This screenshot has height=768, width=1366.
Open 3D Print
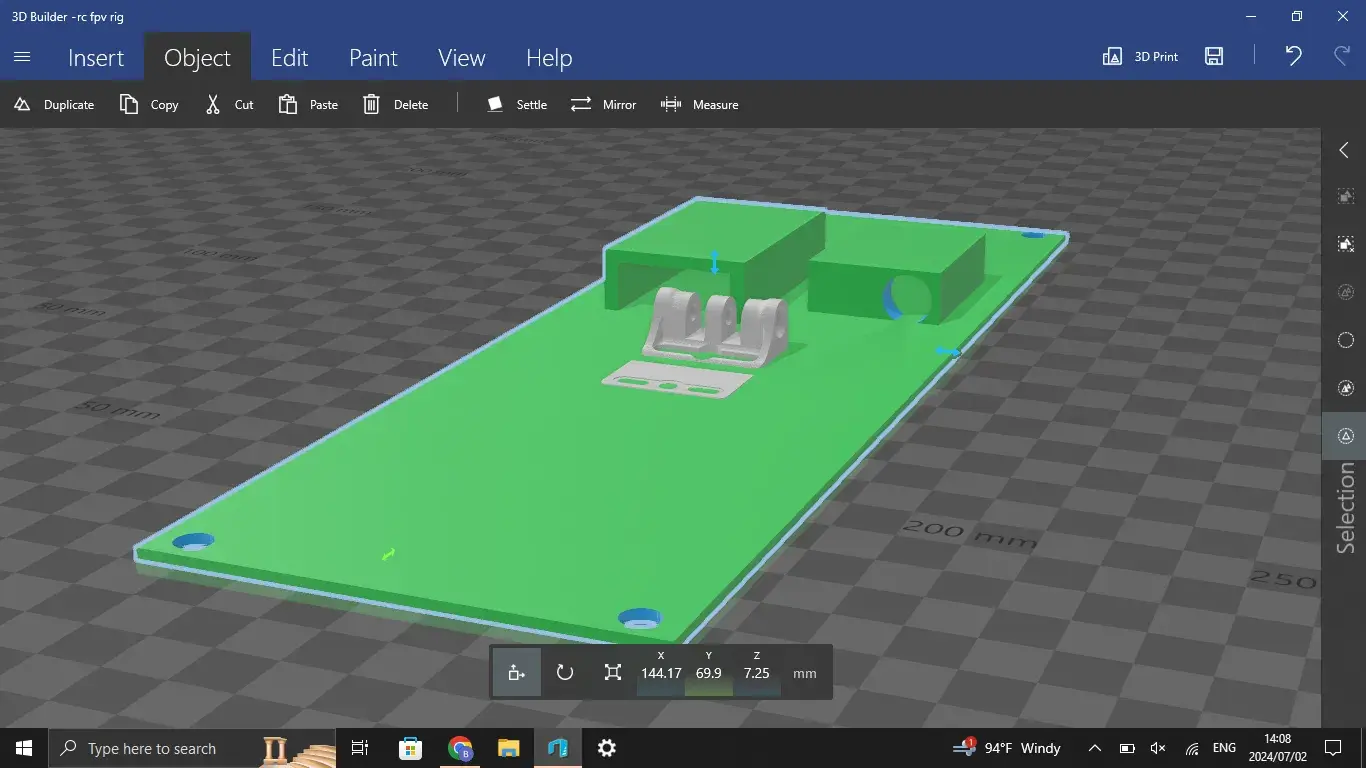coord(1140,57)
